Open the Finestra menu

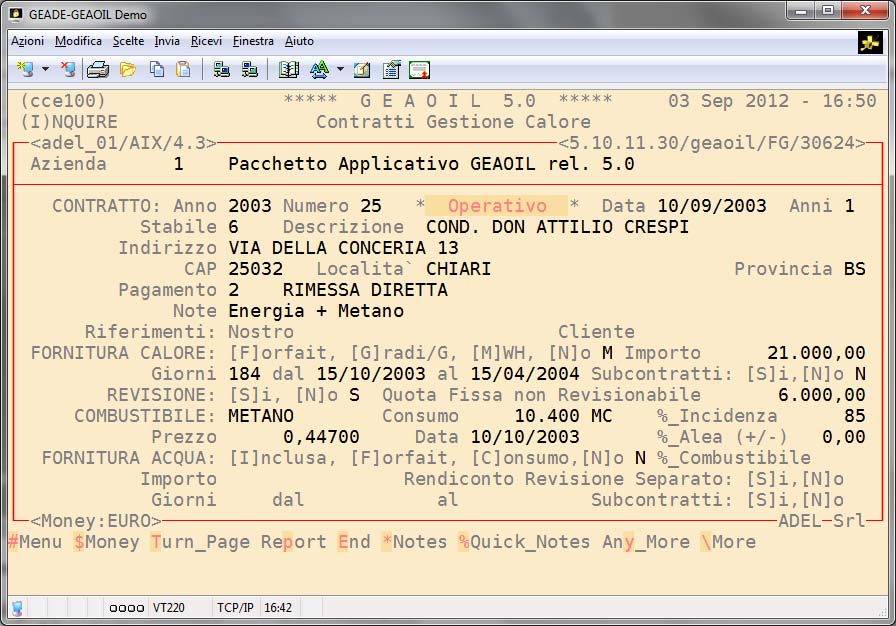(x=253, y=41)
